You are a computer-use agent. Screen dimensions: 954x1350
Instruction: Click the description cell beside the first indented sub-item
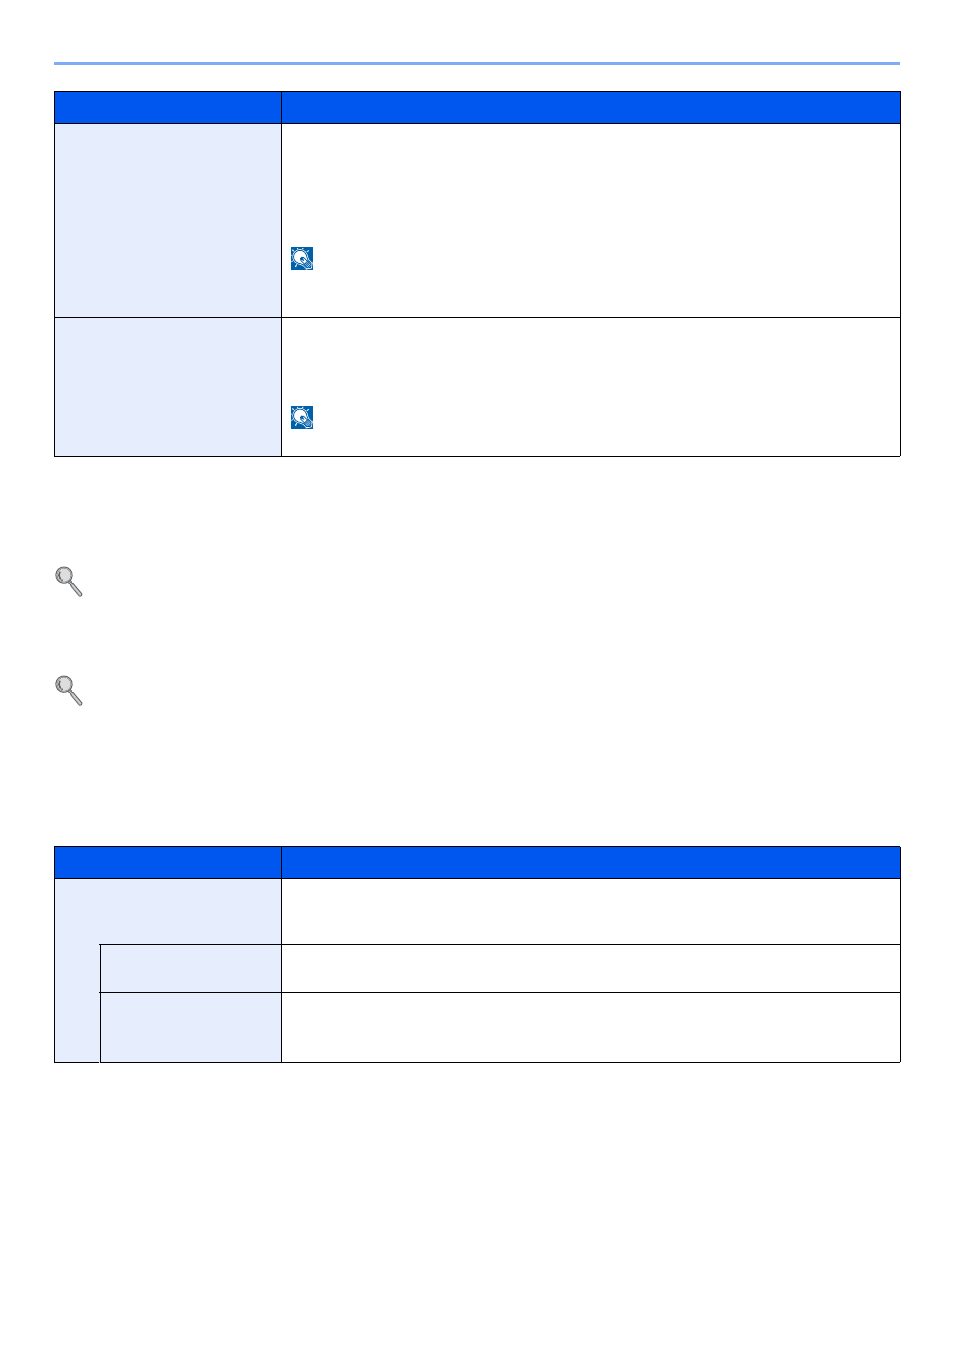(x=591, y=968)
